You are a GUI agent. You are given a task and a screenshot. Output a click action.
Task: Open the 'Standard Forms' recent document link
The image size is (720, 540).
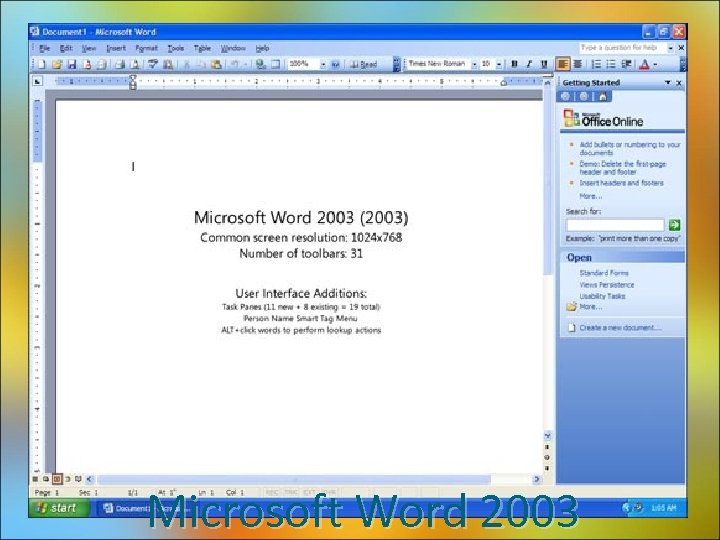click(x=604, y=273)
